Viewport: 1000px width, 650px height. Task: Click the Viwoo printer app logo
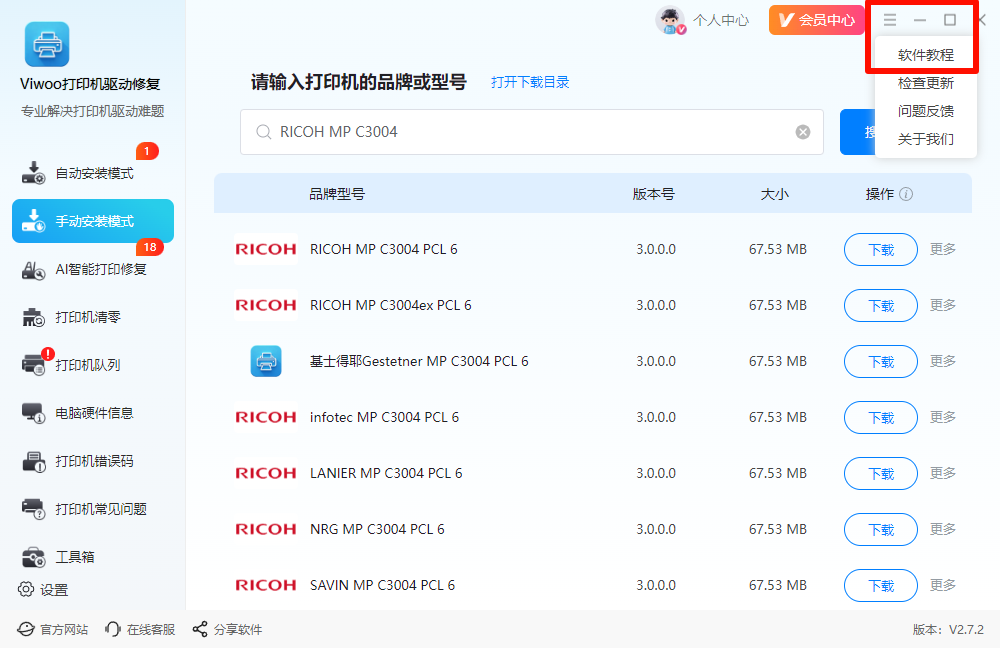[47, 45]
